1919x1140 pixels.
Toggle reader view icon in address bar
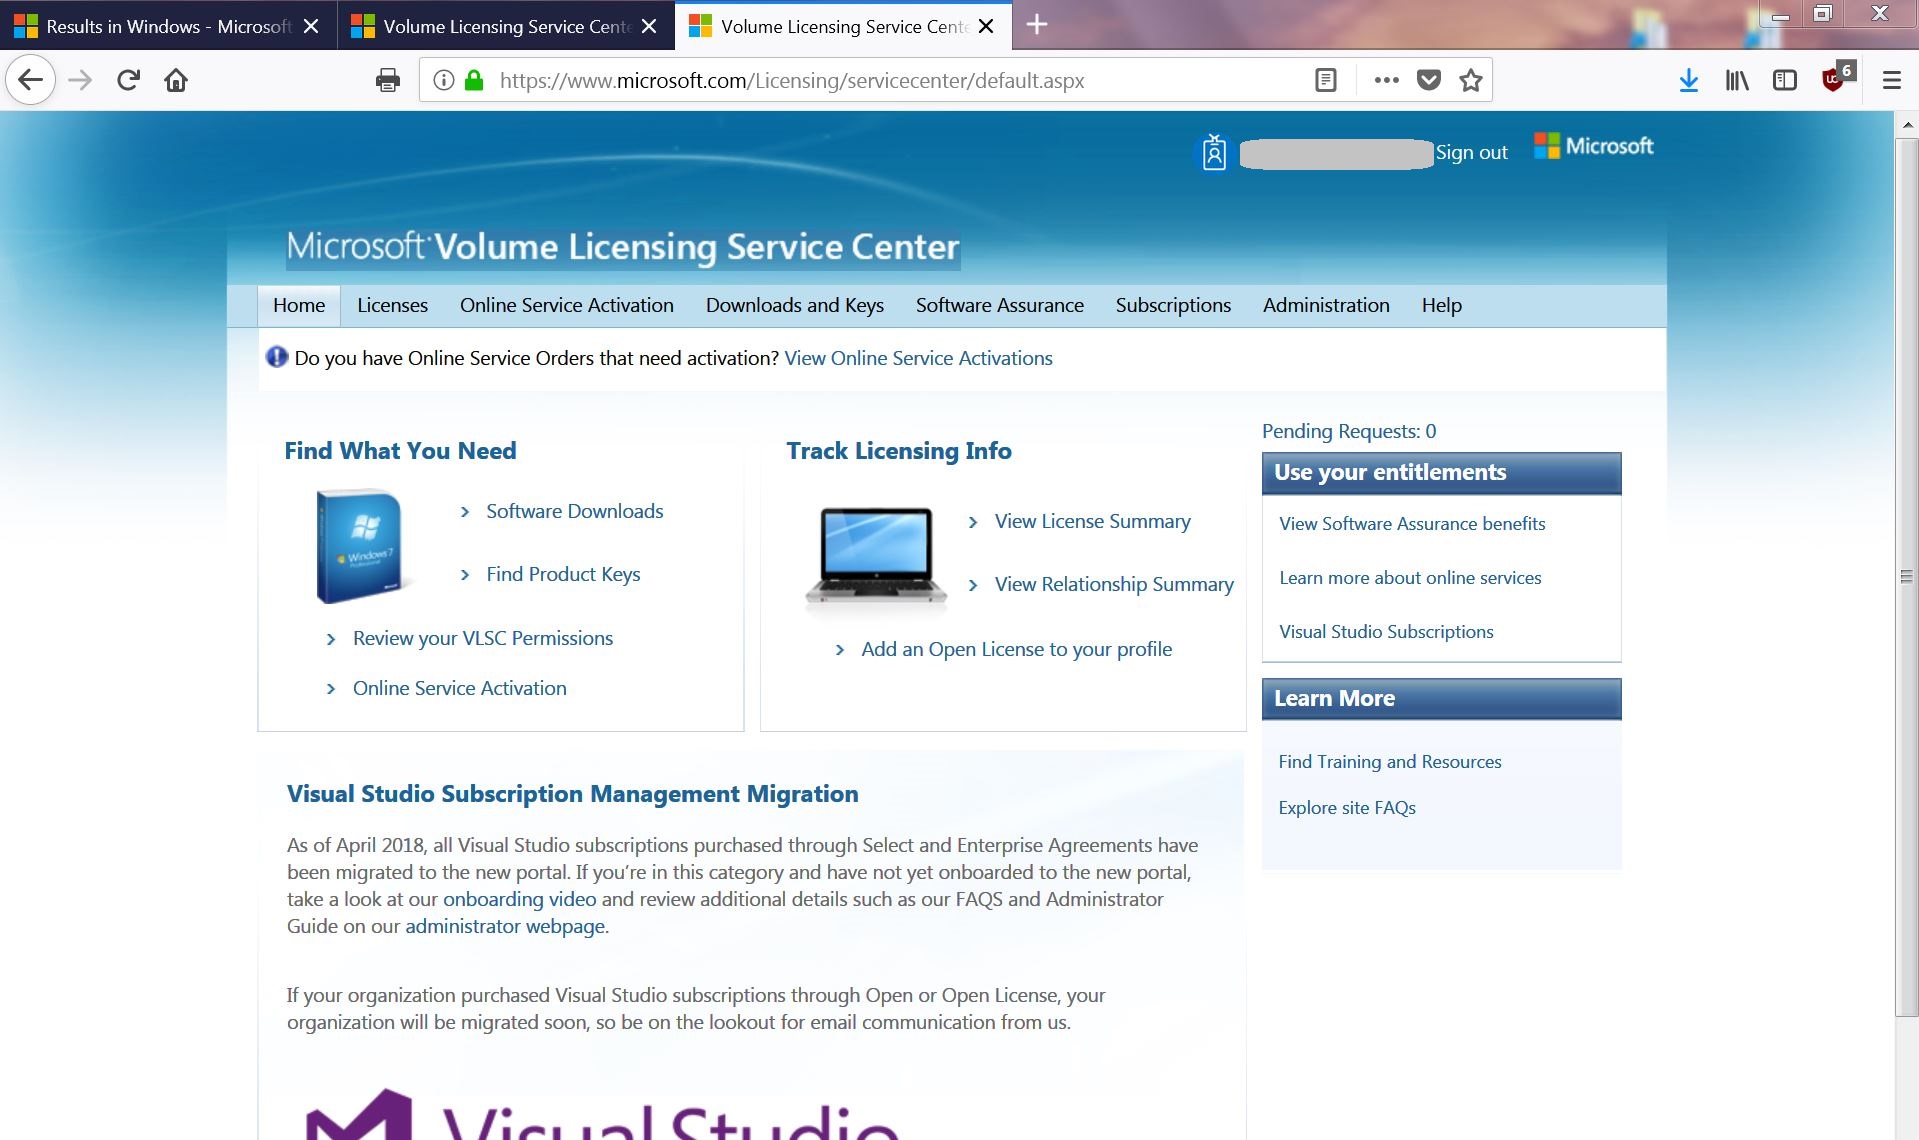click(x=1326, y=80)
